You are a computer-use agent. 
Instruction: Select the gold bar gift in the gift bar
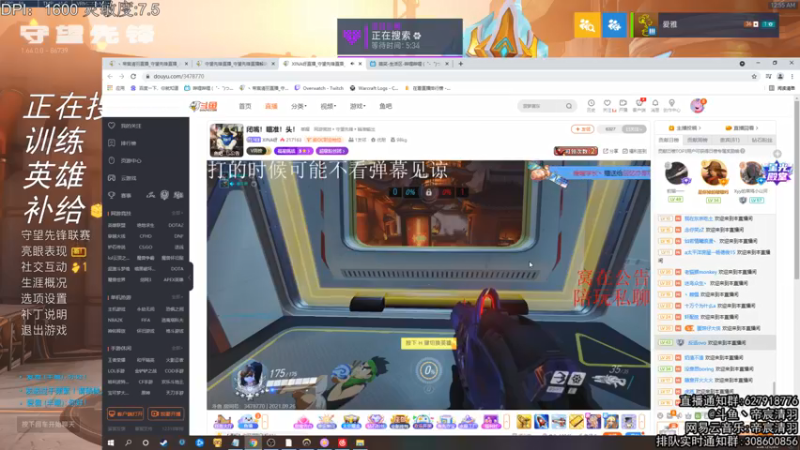pos(576,421)
